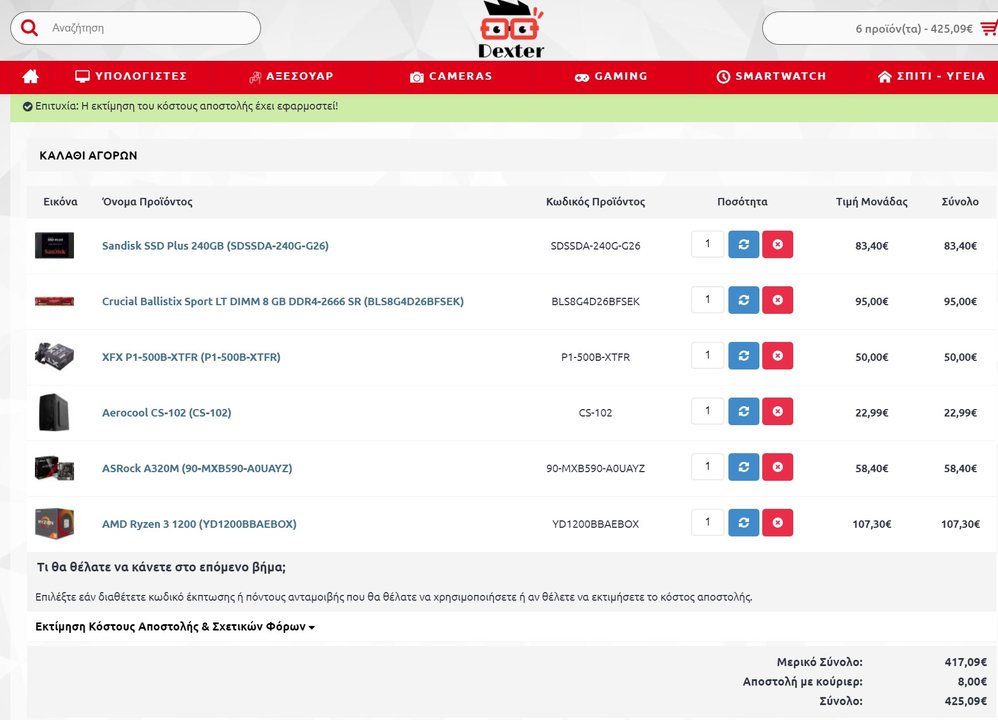Click the Αποστολή με κούριερ value 8,00€
Screen dimensions: 998x720
click(x=972, y=681)
